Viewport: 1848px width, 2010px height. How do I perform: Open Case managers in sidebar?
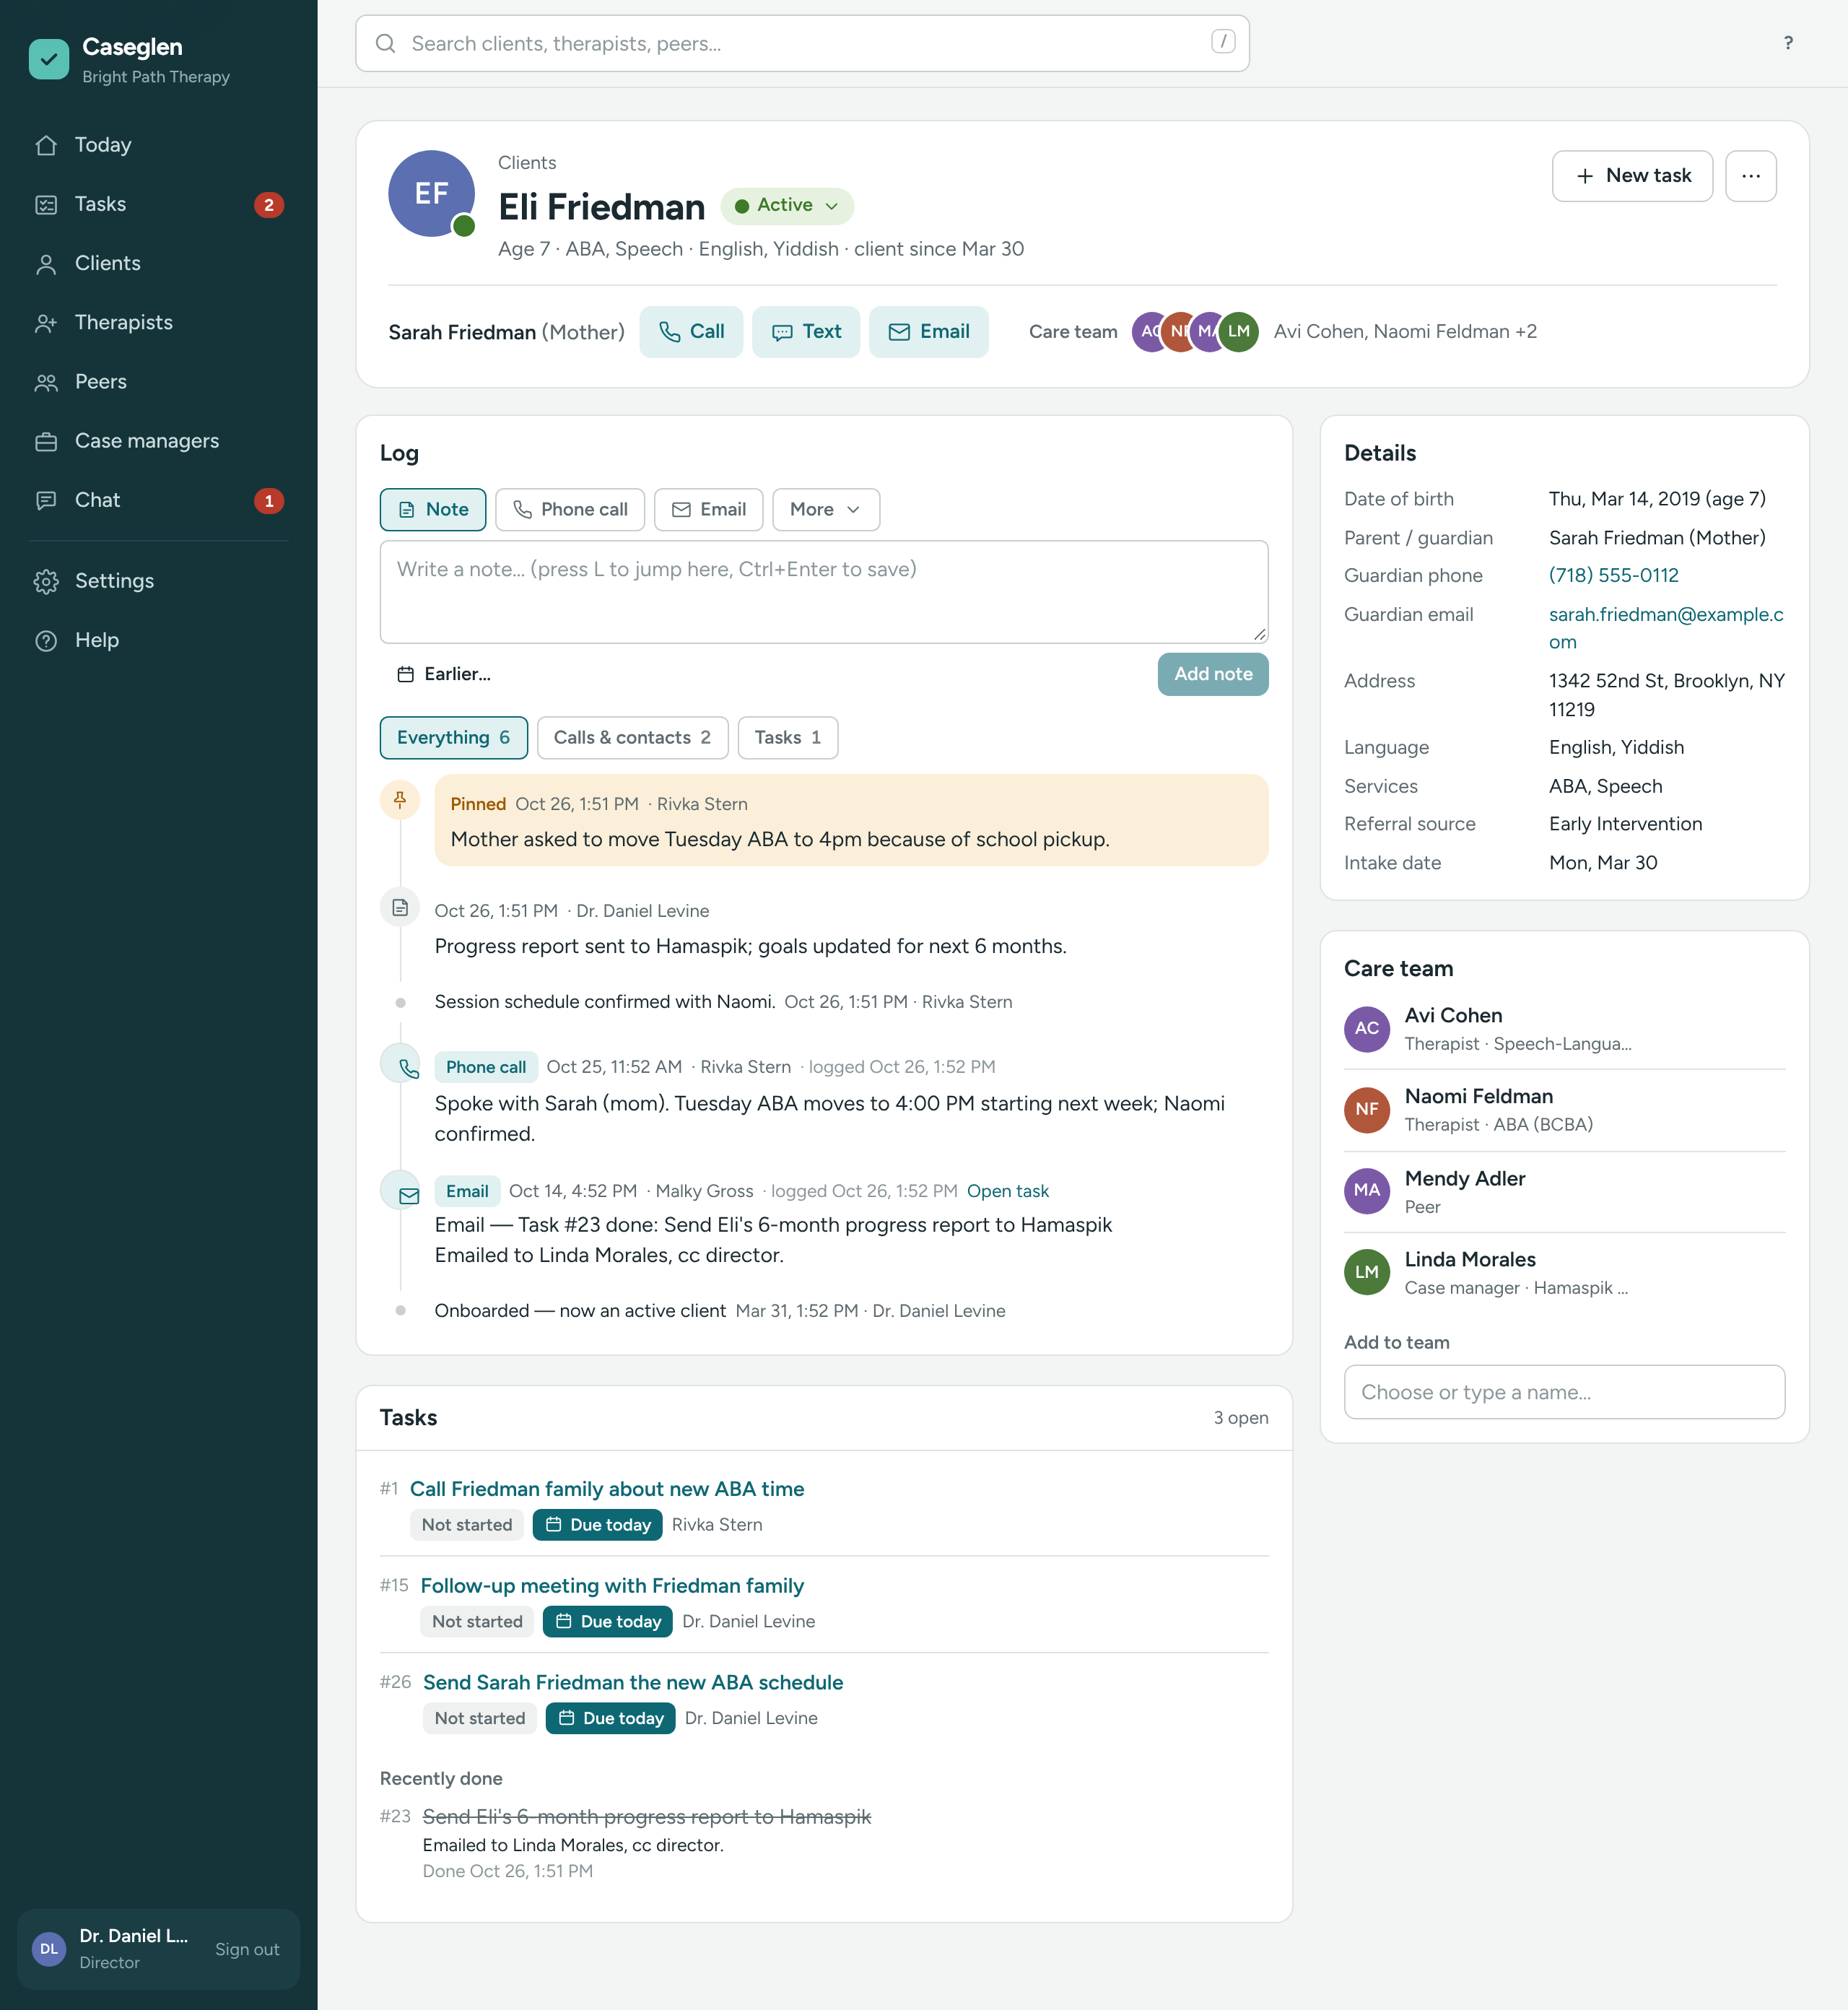coord(158,441)
